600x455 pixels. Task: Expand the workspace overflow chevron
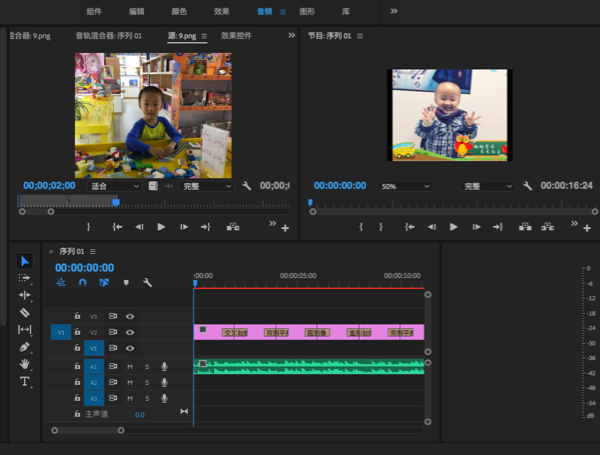pyautogui.click(x=393, y=11)
